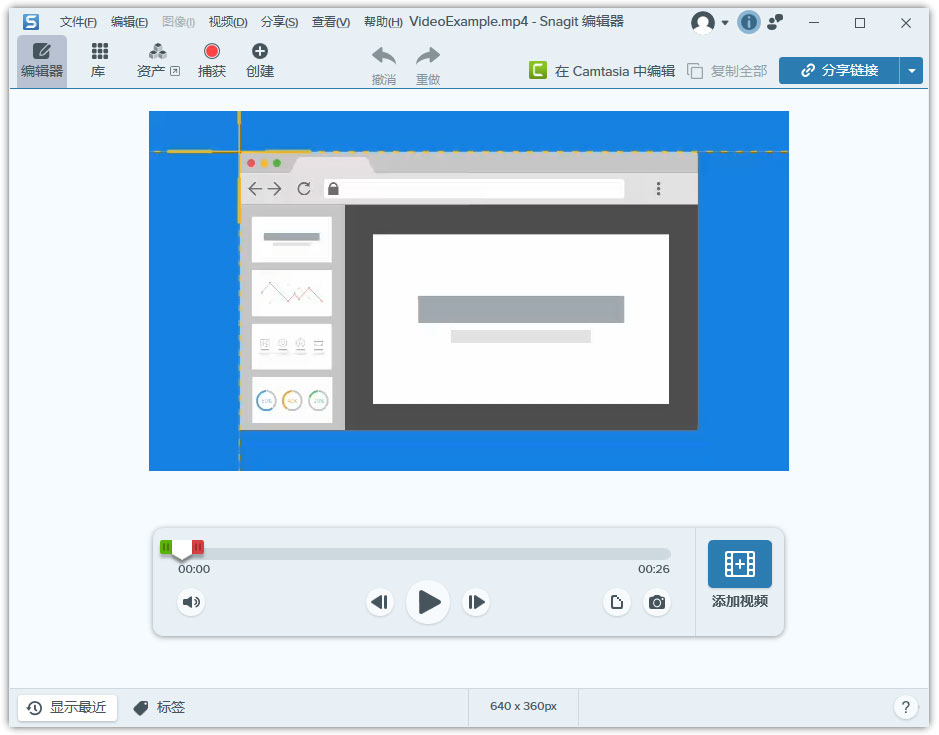The image size is (939, 735).
Task: Expand the 分享链接 dropdown arrow
Action: click(x=912, y=70)
